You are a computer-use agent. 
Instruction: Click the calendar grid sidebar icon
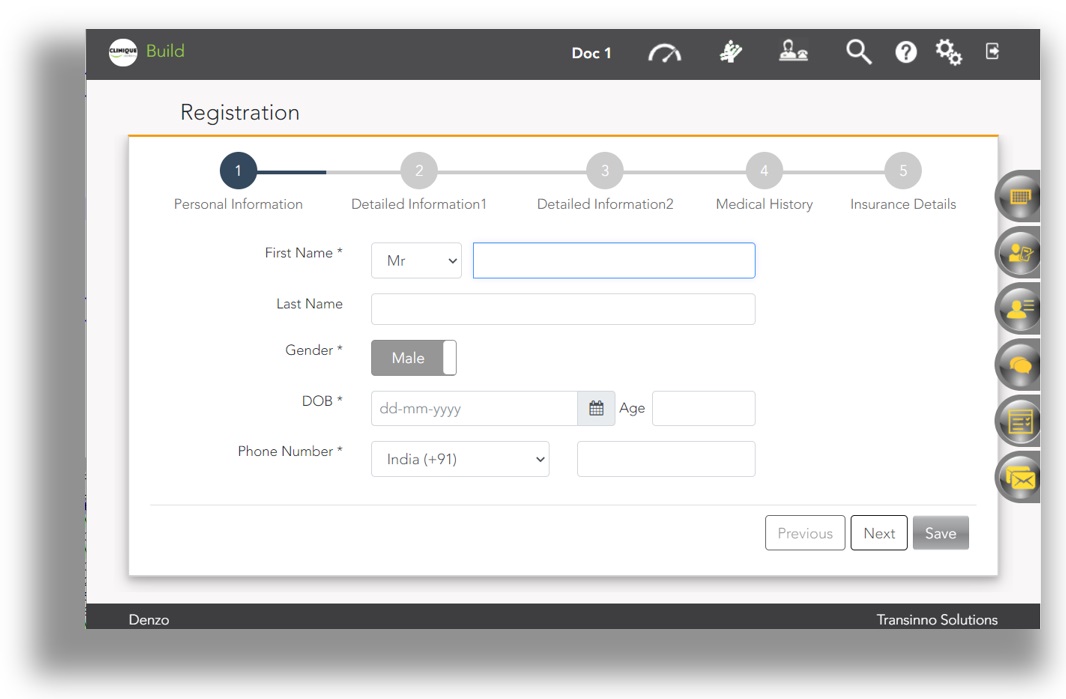click(1019, 197)
